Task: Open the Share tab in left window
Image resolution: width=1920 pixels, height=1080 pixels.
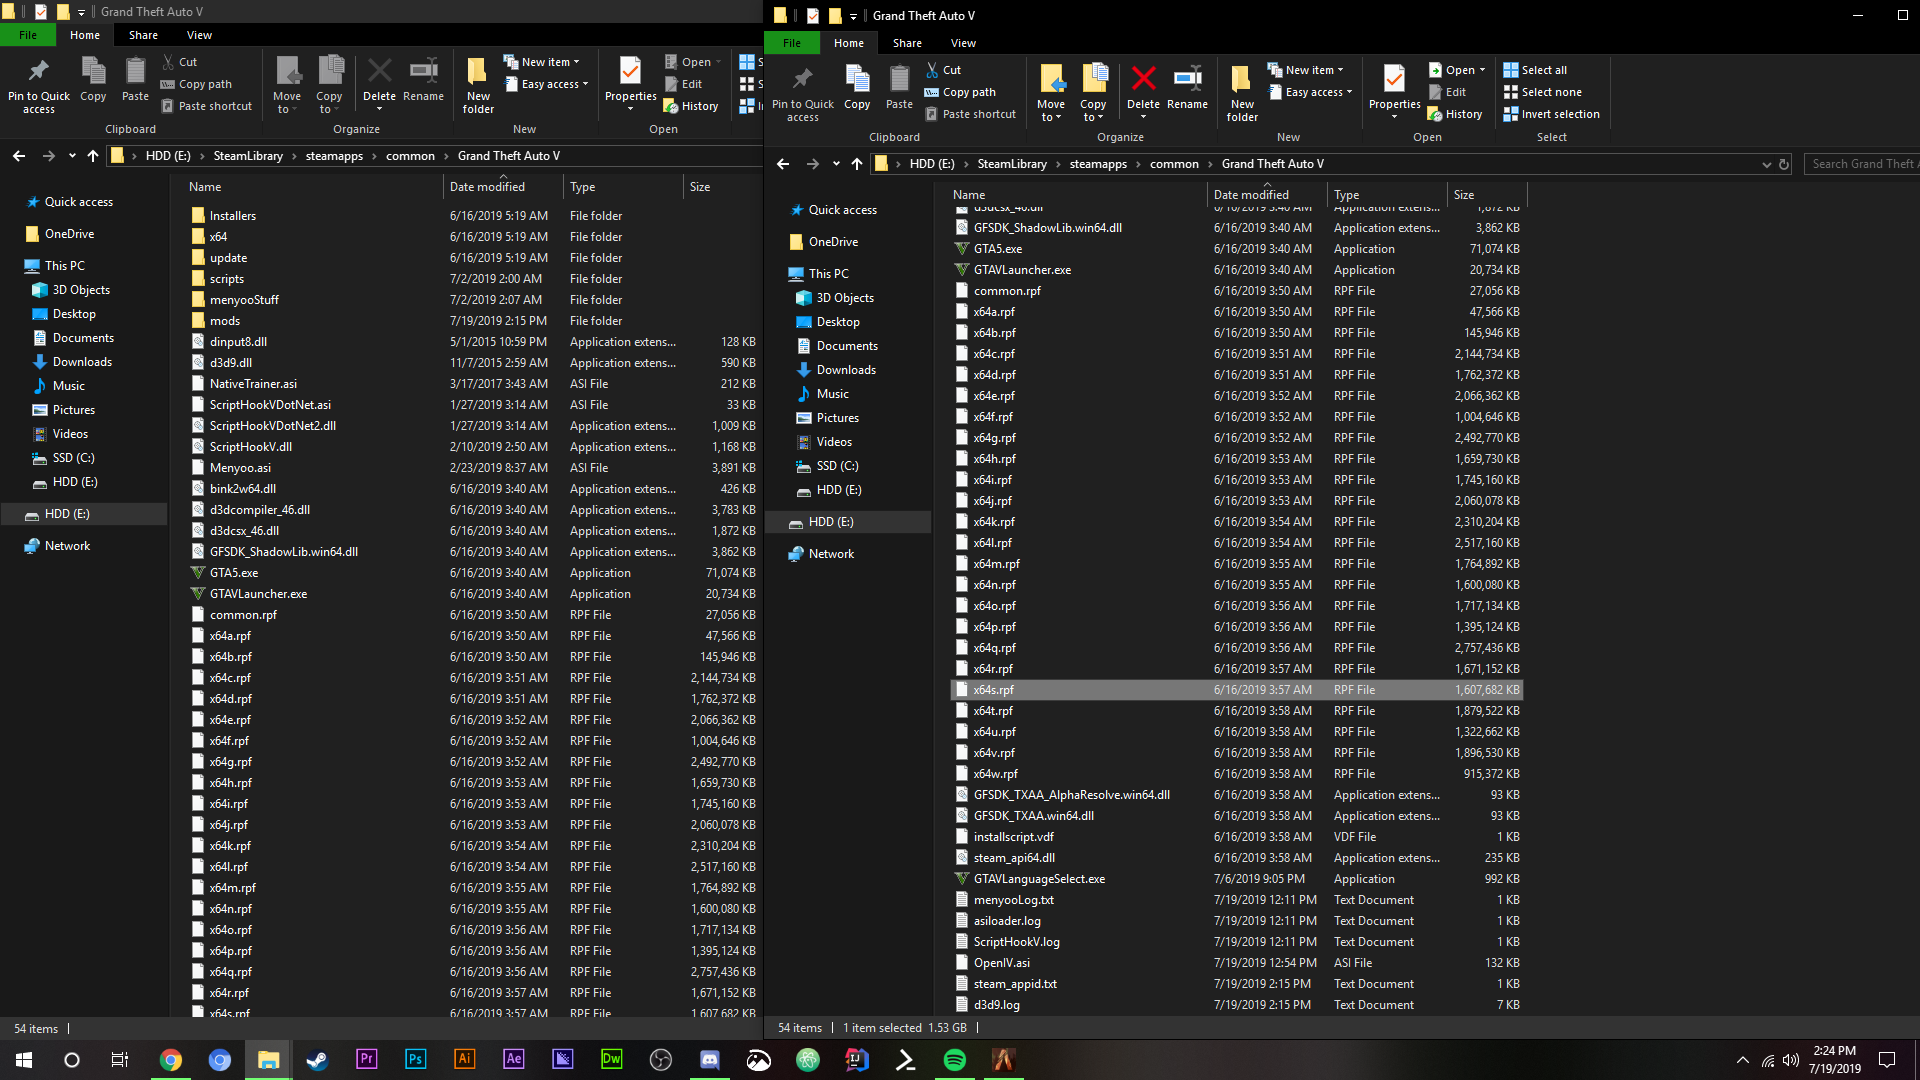Action: 143,35
